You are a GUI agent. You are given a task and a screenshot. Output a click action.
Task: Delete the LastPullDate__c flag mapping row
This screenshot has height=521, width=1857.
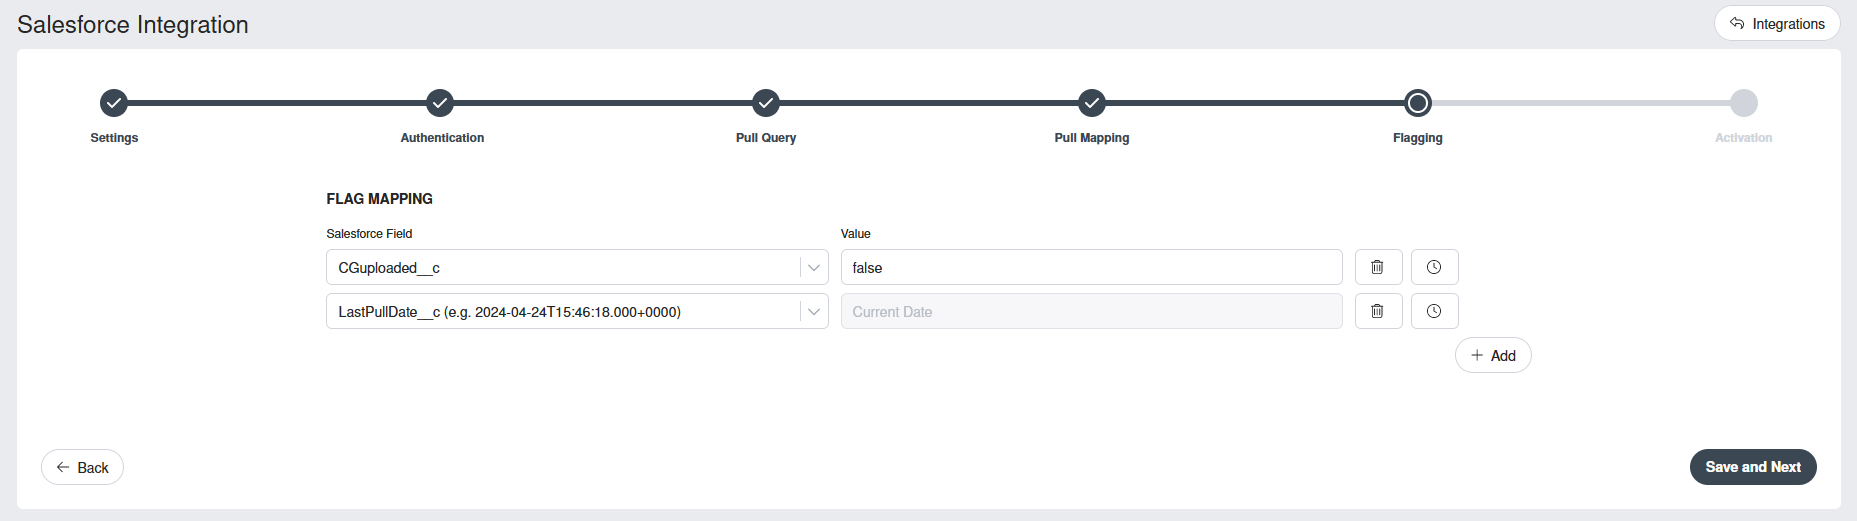1378,311
